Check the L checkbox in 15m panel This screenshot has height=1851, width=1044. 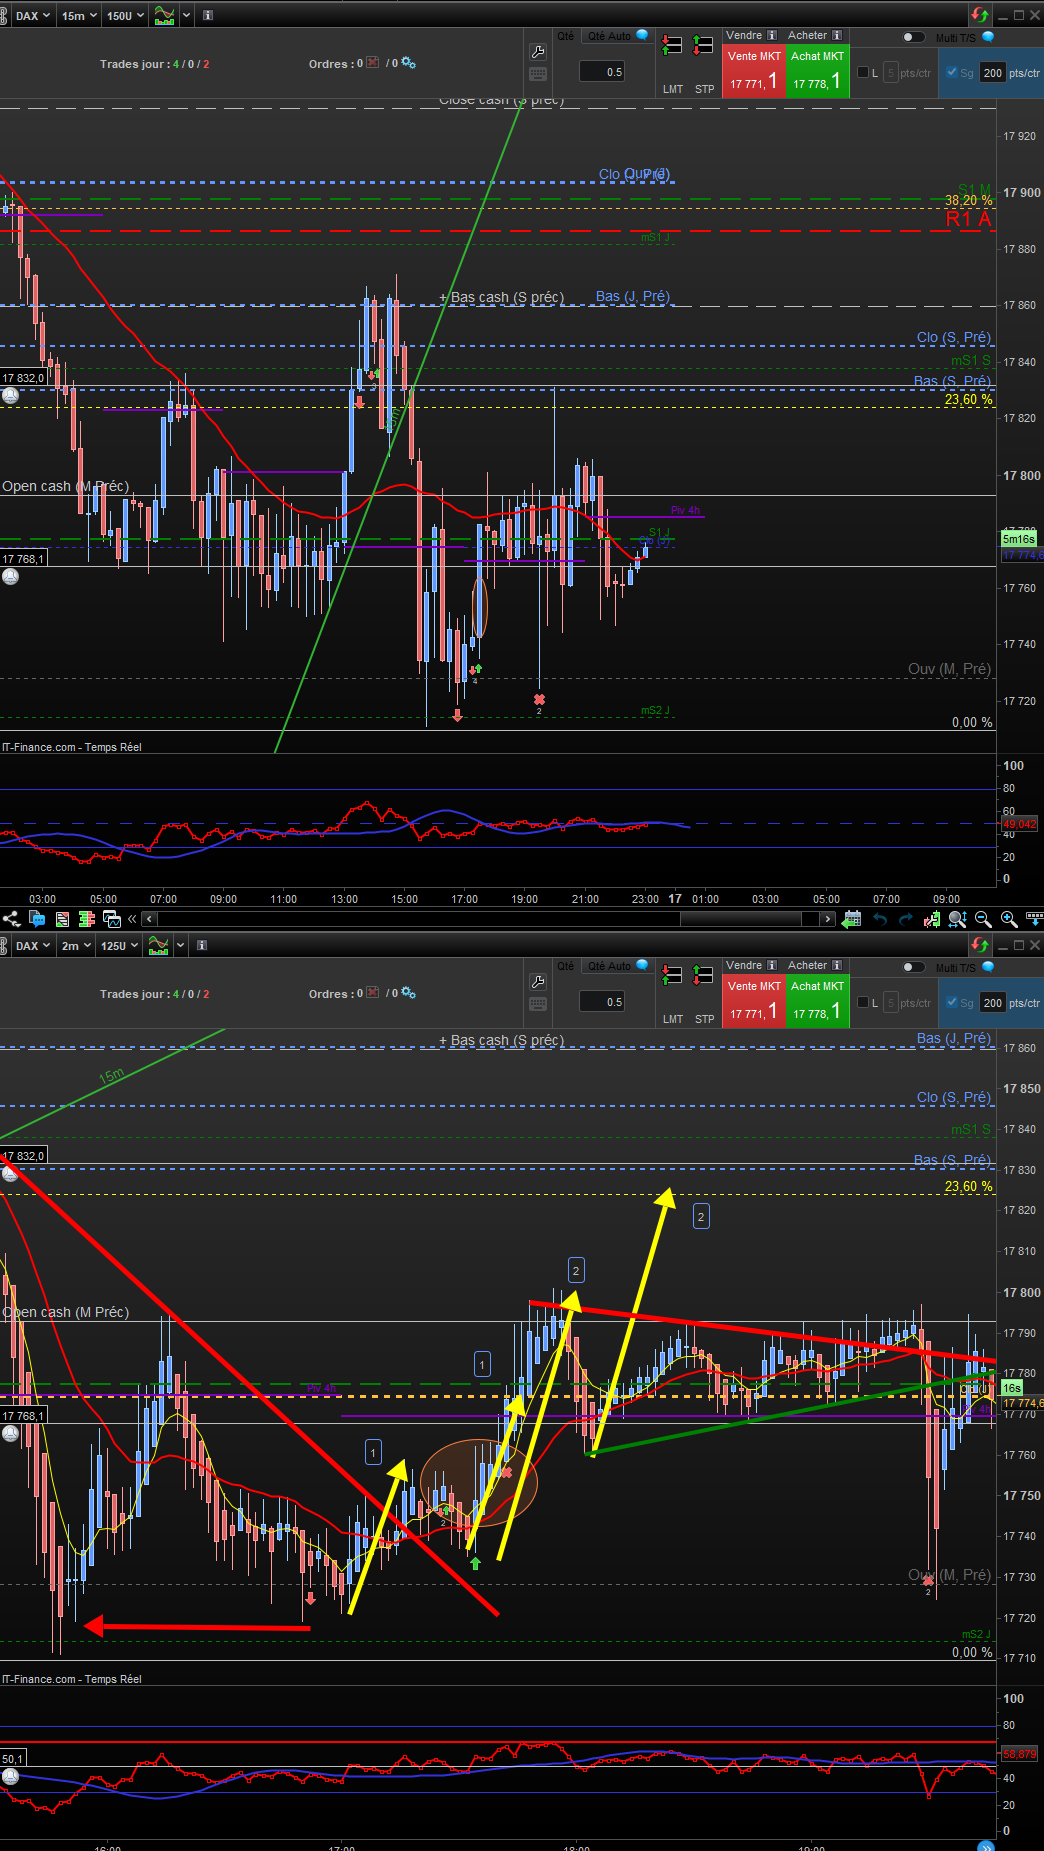(x=863, y=72)
